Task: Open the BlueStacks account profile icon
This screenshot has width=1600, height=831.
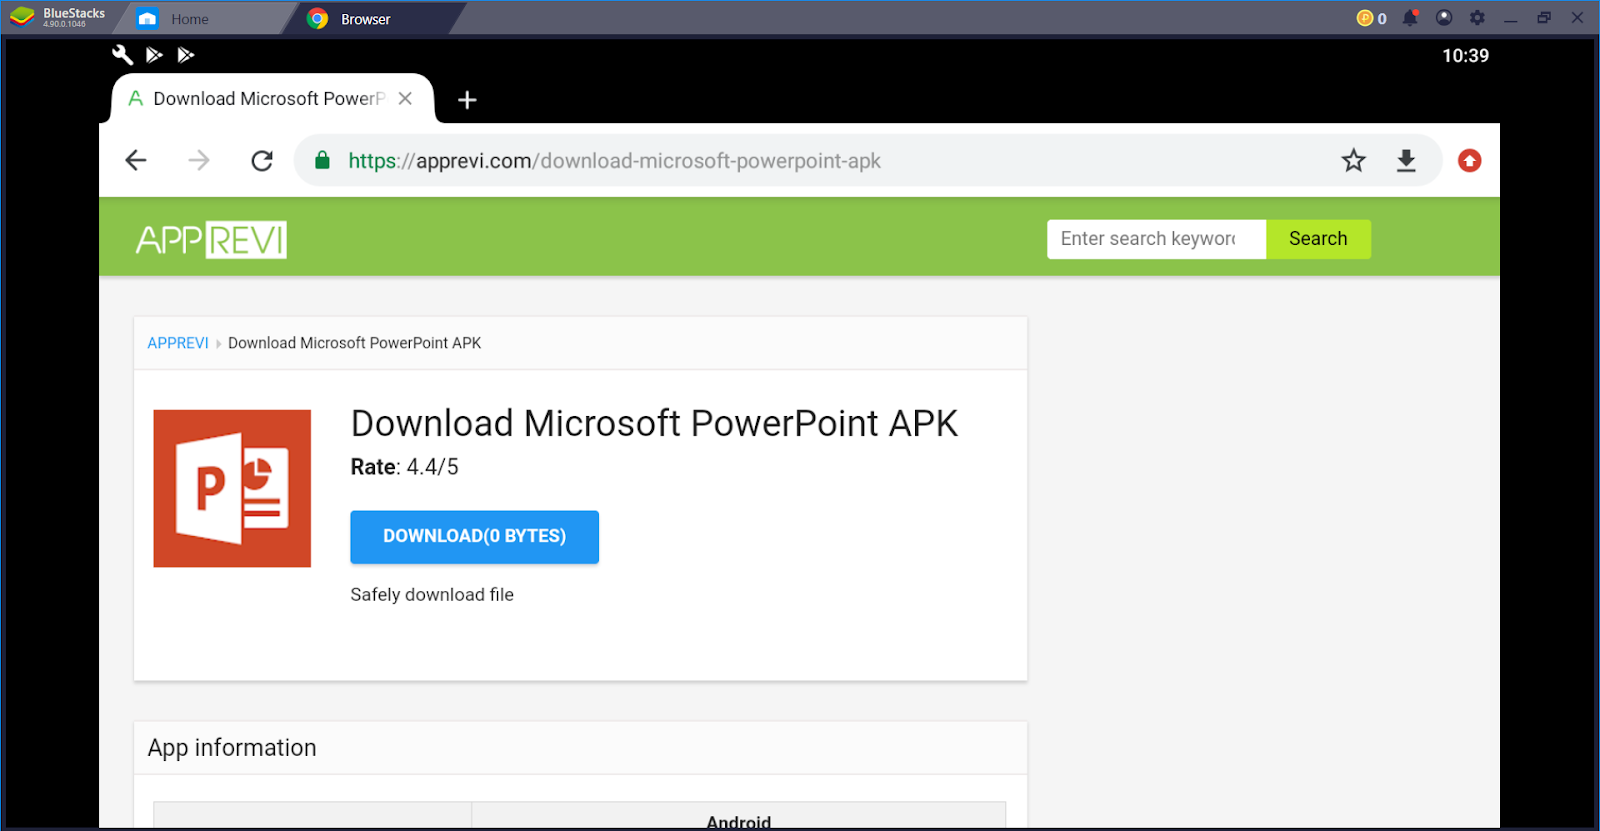Action: click(1444, 18)
